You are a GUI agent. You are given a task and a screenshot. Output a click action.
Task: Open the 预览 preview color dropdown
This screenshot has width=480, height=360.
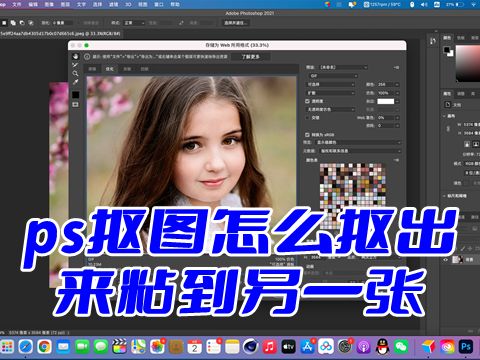358,142
